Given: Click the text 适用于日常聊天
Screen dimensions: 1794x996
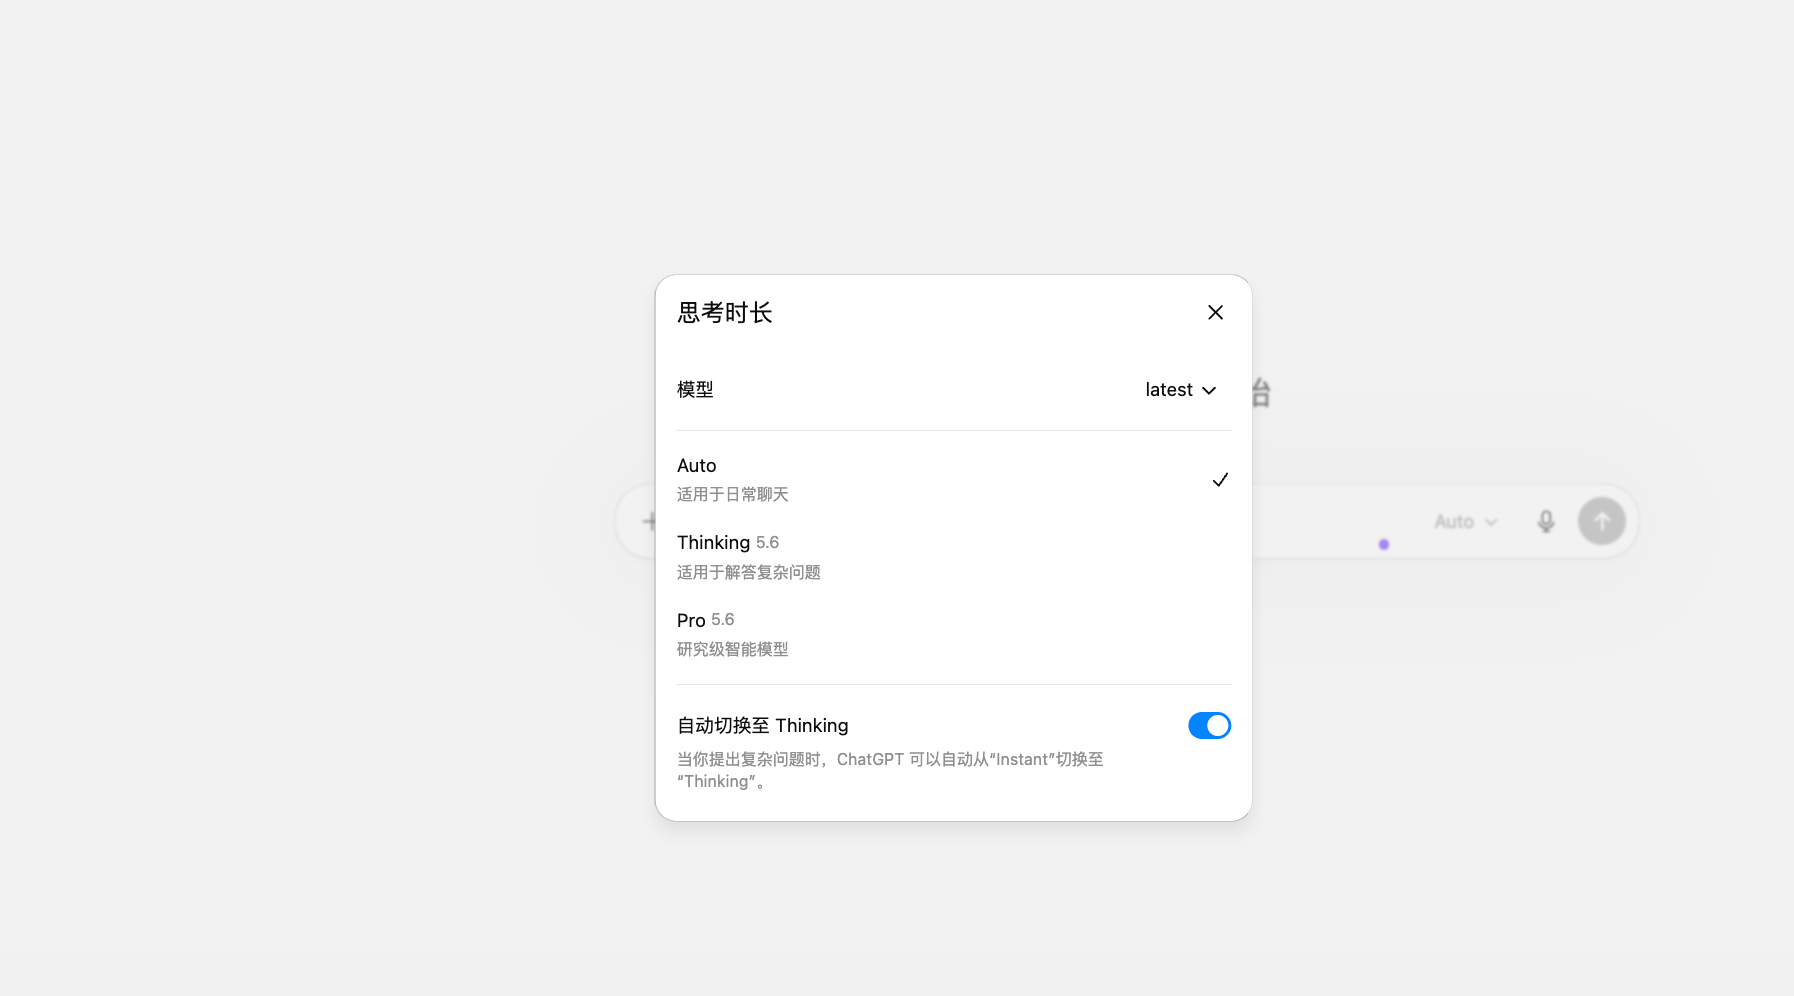Looking at the screenshot, I should click(733, 494).
